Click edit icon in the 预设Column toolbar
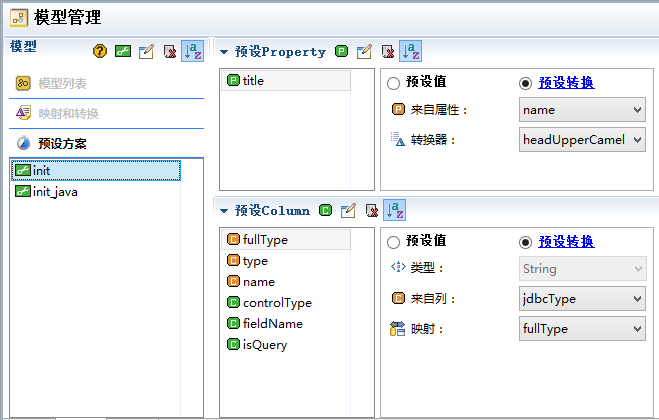659x420 pixels. click(348, 210)
